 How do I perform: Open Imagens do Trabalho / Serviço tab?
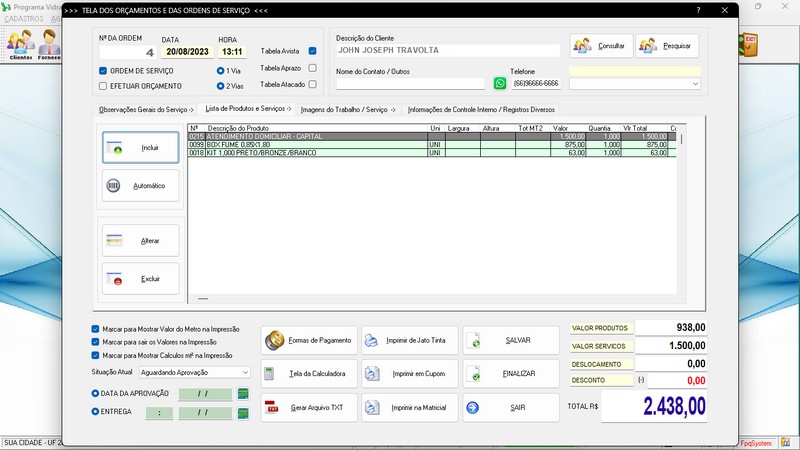point(348,109)
